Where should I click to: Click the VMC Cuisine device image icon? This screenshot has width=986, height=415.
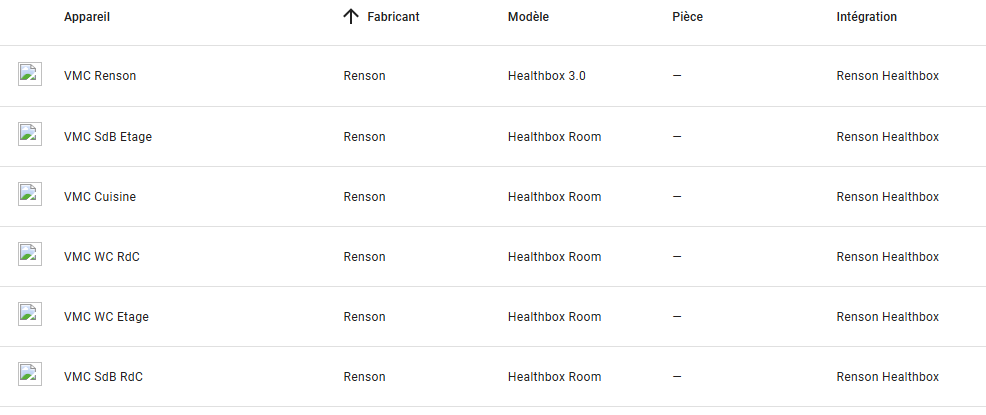pyautogui.click(x=30, y=194)
